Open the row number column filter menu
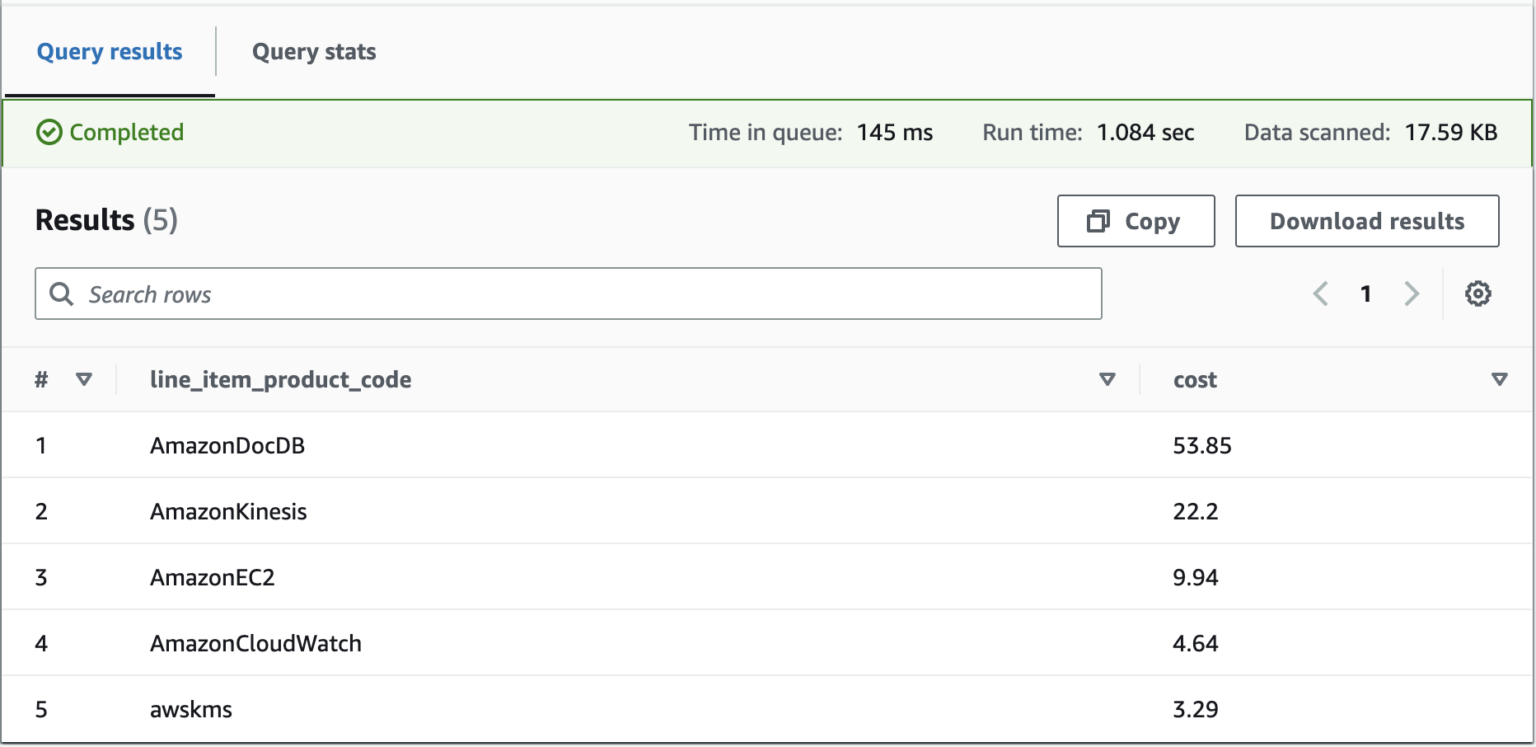Screen dimensions: 1536x747 (x=85, y=379)
